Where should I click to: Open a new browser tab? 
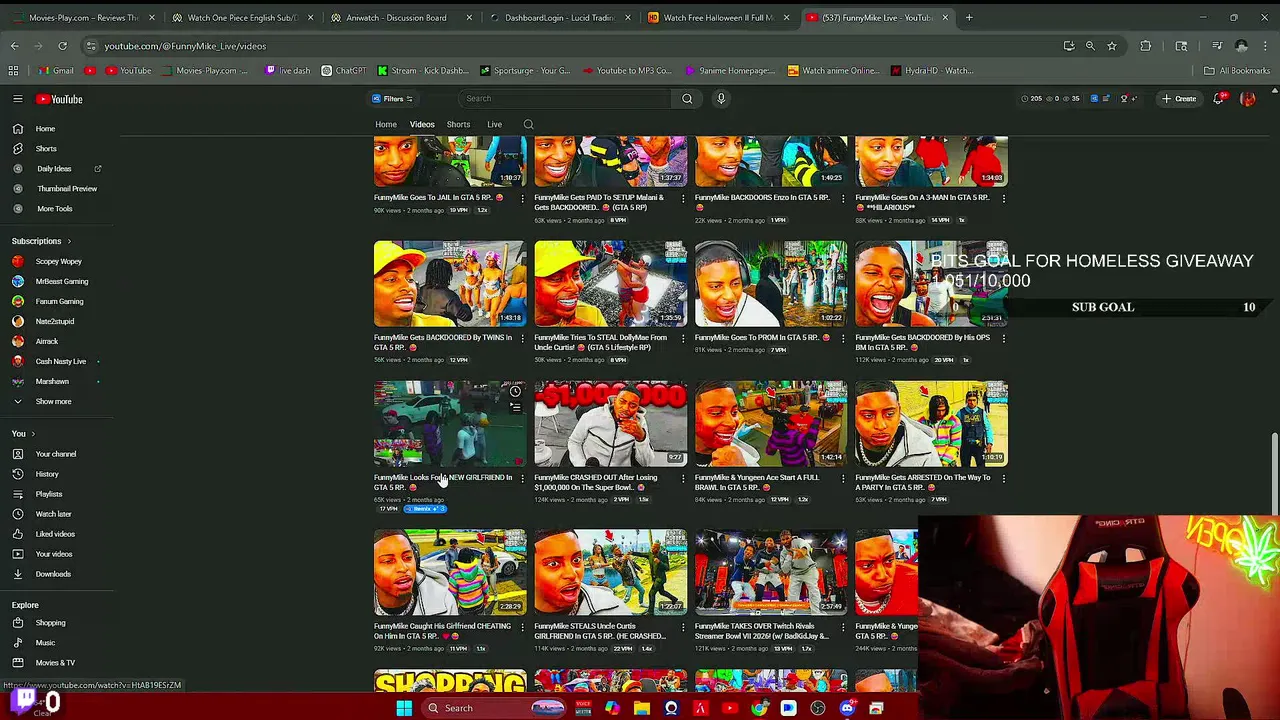pos(969,17)
